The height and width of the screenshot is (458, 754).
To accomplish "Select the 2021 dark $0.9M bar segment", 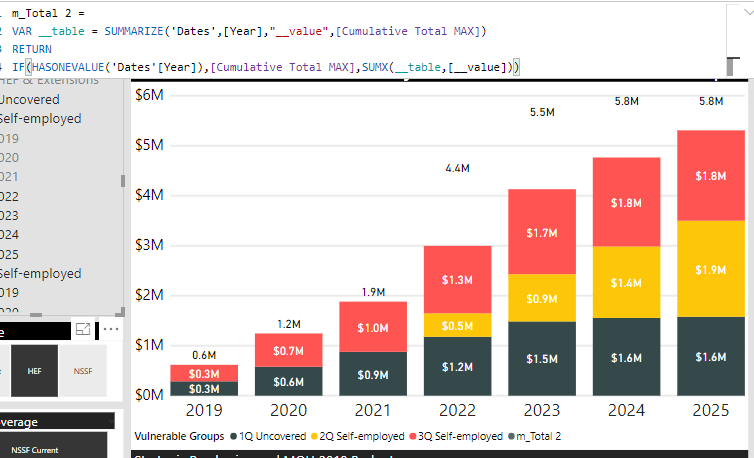I will 373,374.
